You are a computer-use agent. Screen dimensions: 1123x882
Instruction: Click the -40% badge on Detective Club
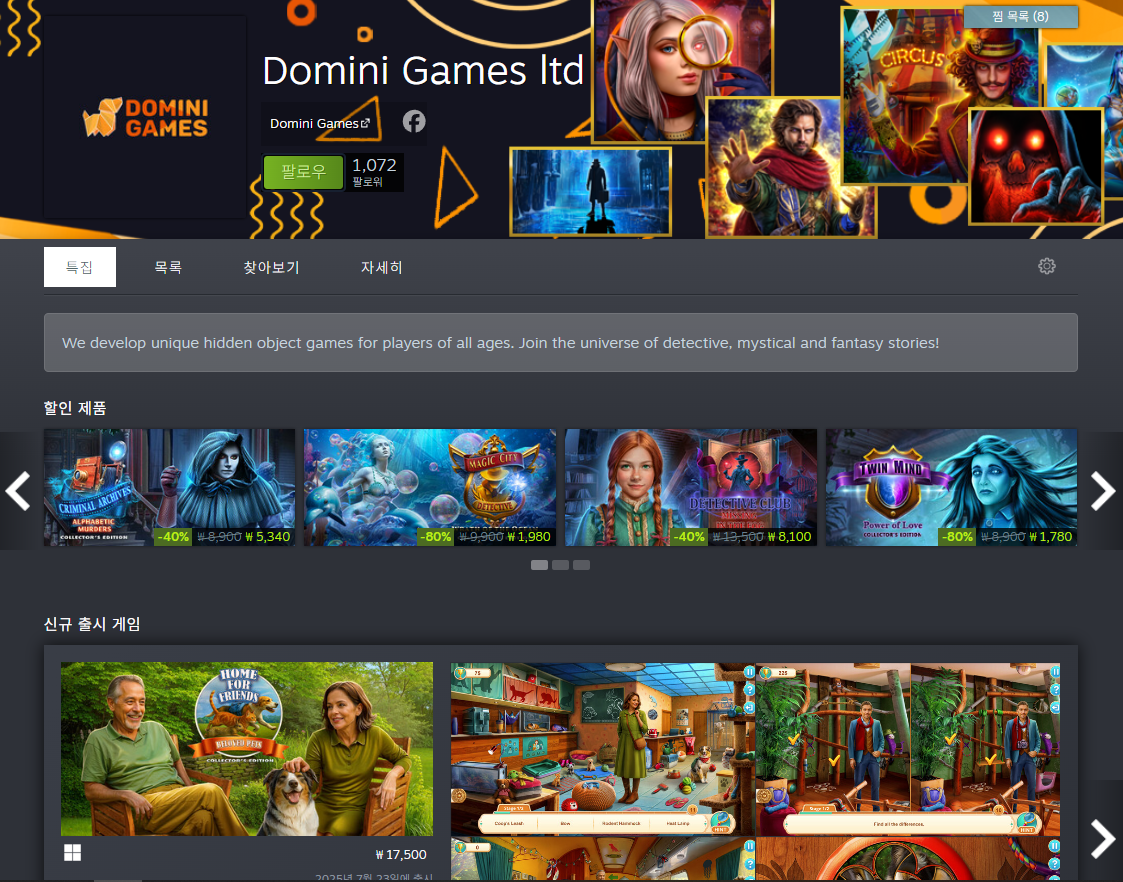pos(689,537)
